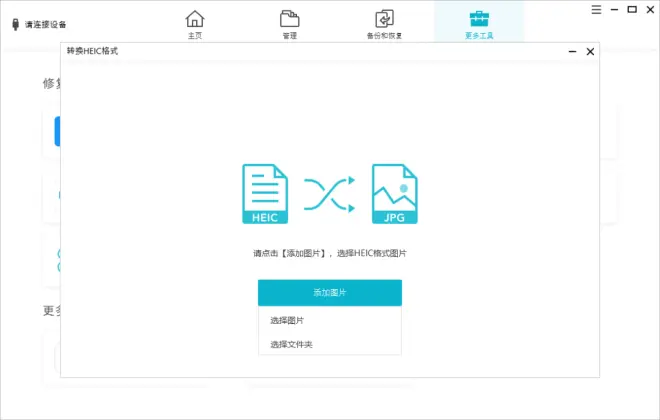The width and height of the screenshot is (660, 420).
Task: Close the 转换HEIC格式 dialog
Action: [590, 51]
